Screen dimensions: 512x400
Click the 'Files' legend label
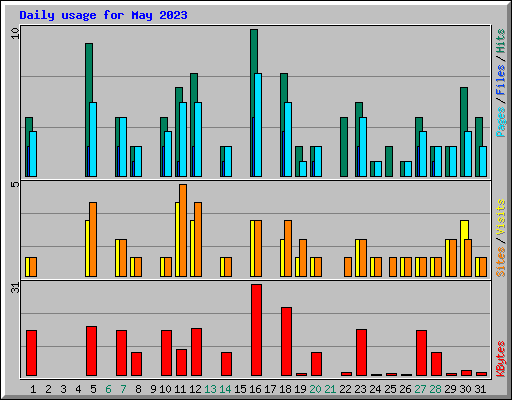(501, 79)
